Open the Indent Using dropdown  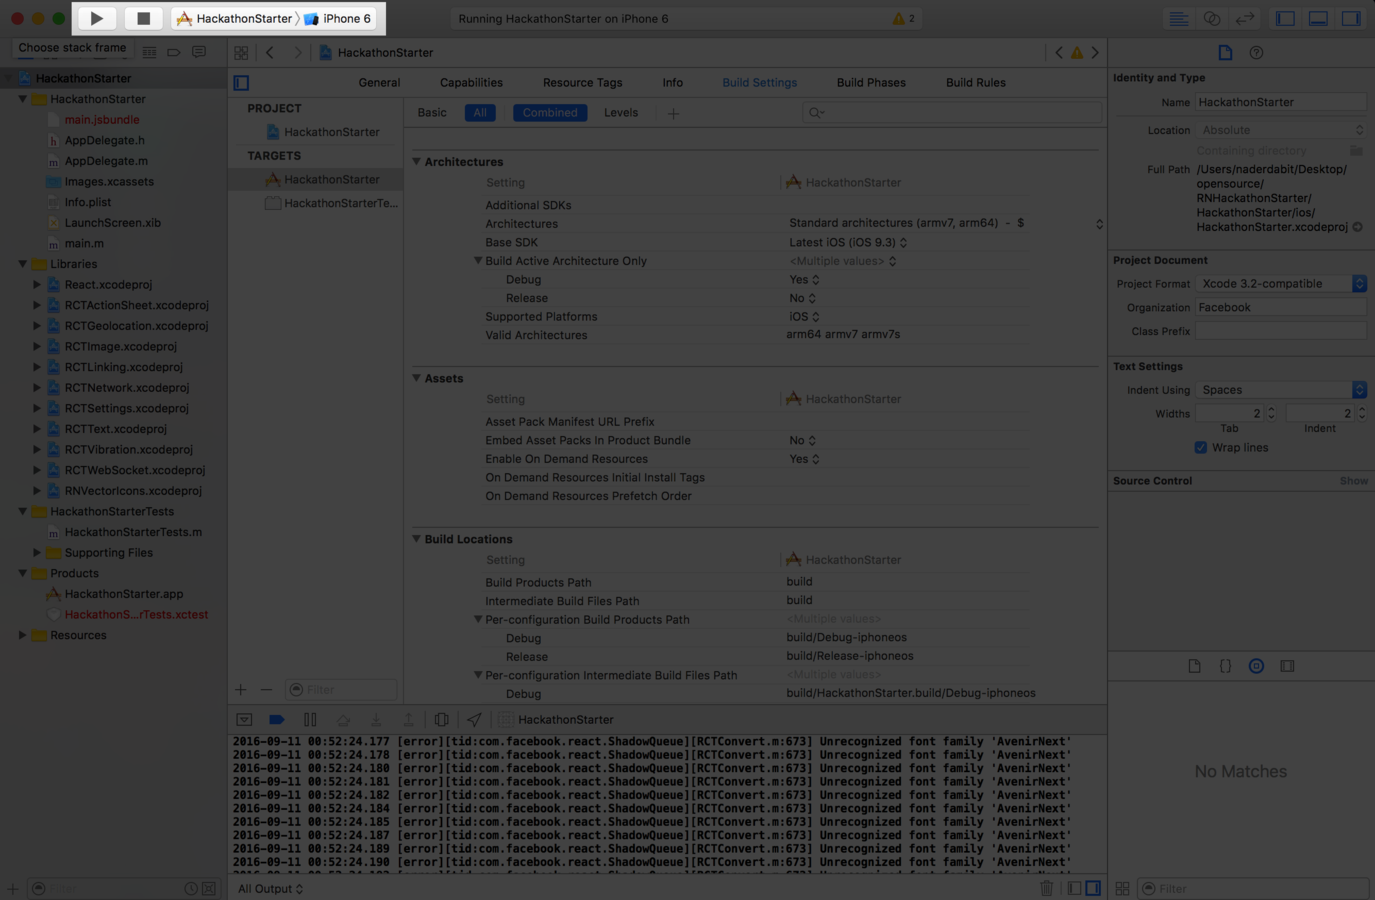(x=1281, y=390)
